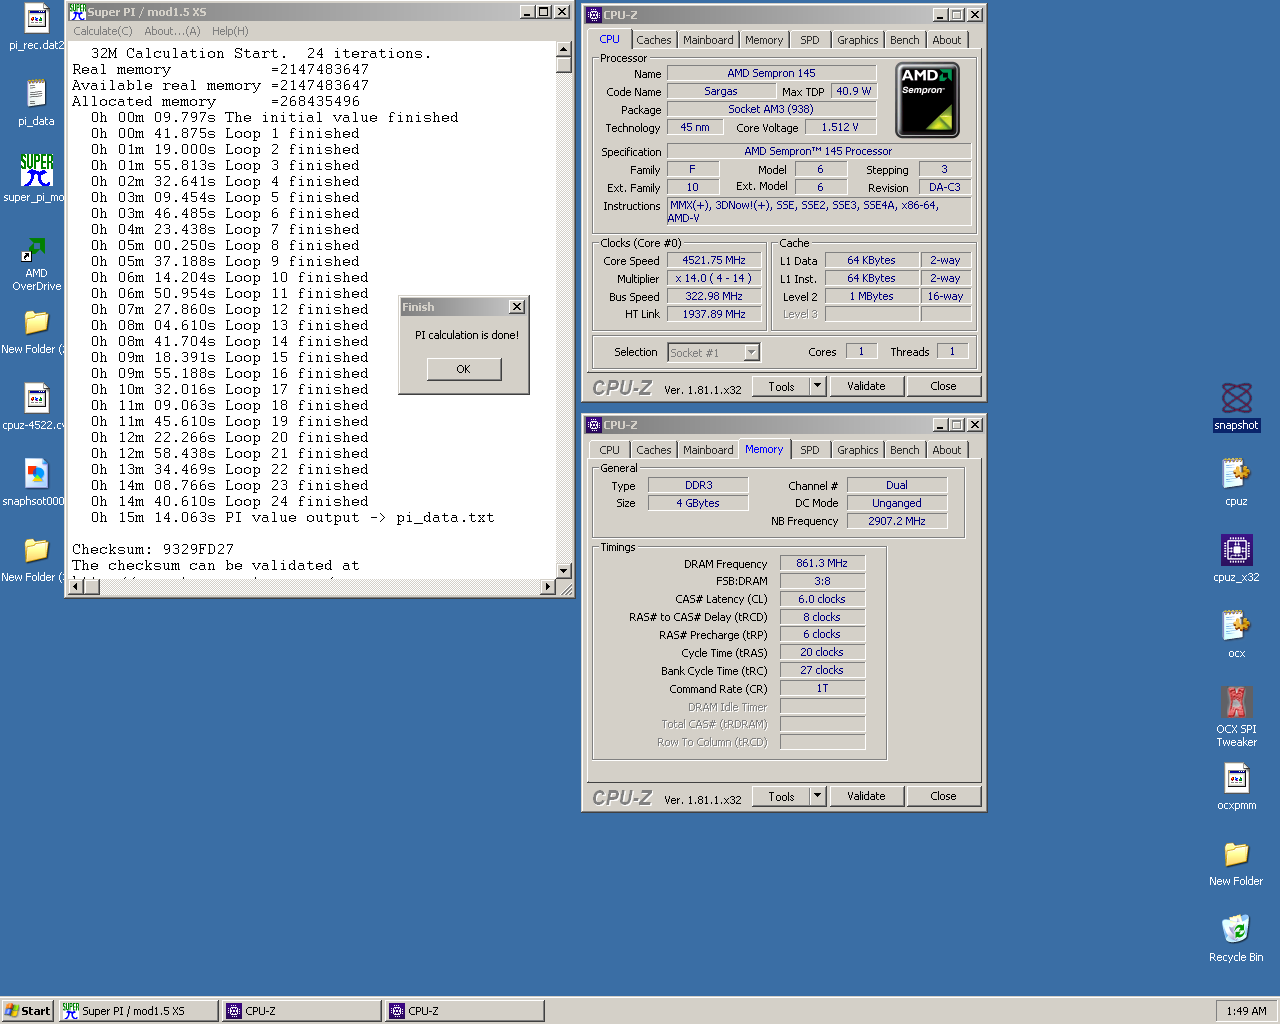Click Validate in bottom CPU-Z window
This screenshot has width=1280, height=1024.
[x=866, y=796]
